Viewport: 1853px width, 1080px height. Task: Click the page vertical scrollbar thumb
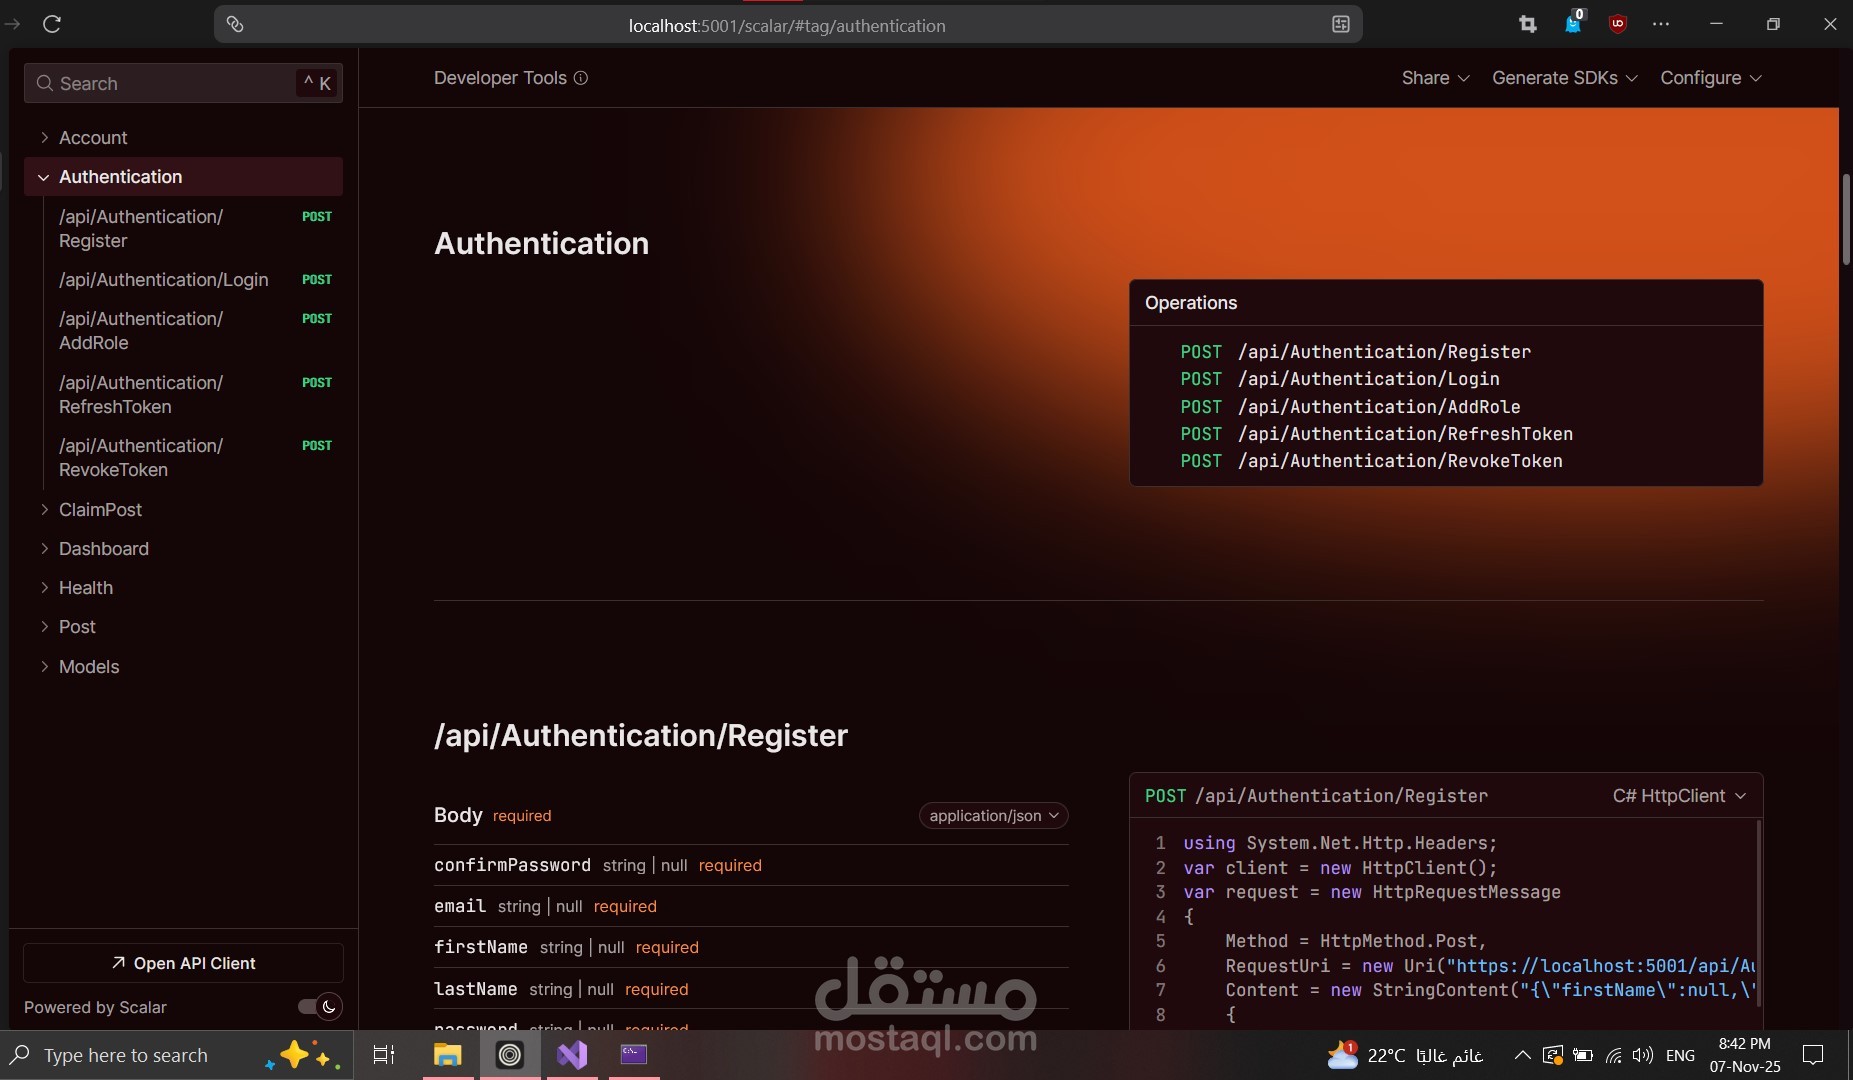pos(1846,220)
